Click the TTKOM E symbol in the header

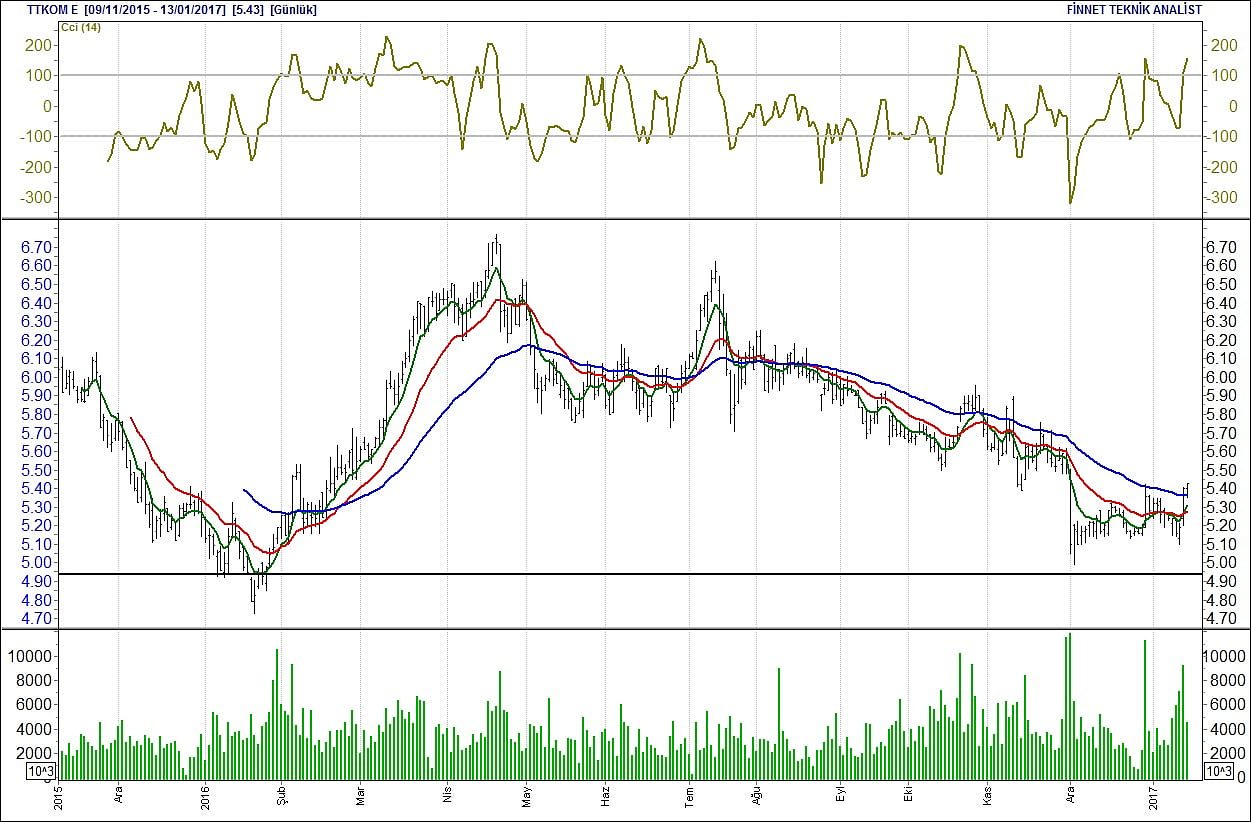54,10
